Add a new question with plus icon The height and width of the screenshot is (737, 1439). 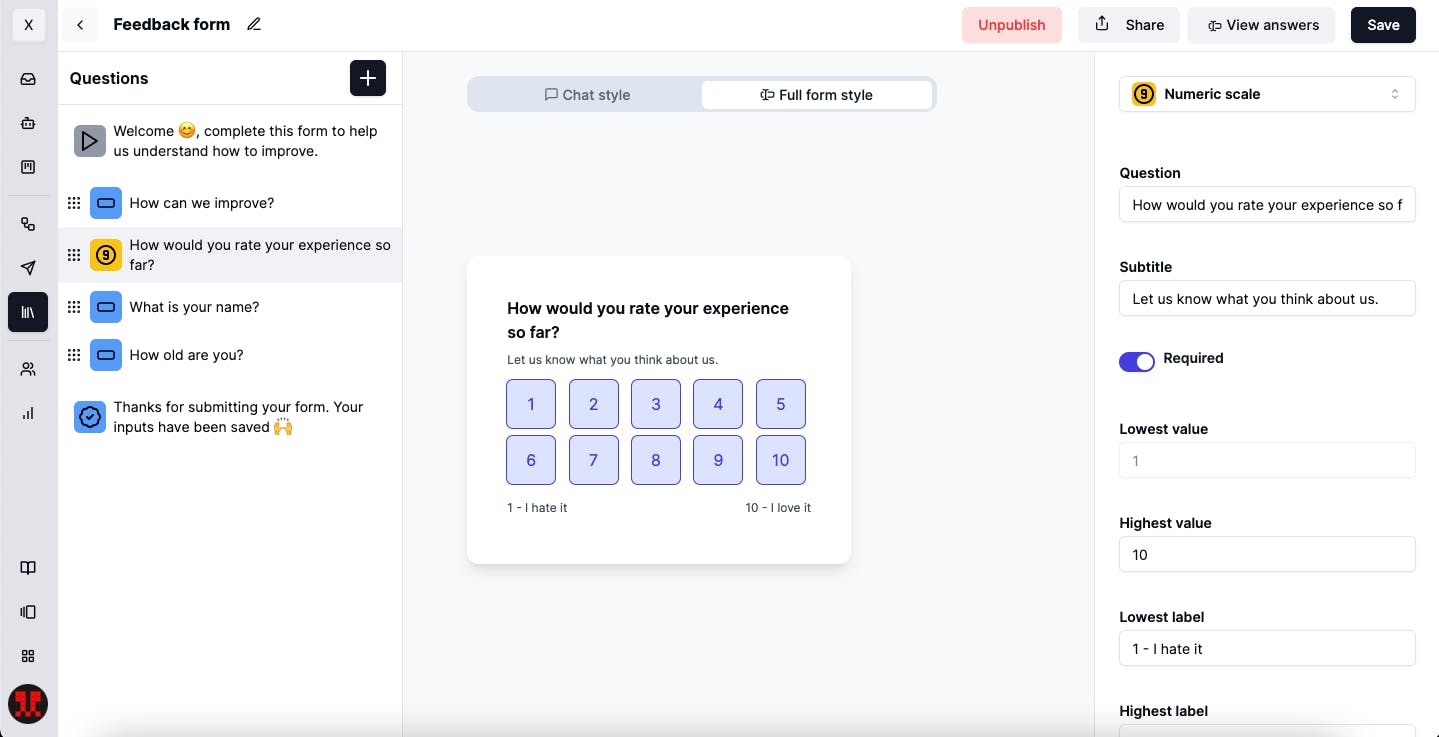367,78
